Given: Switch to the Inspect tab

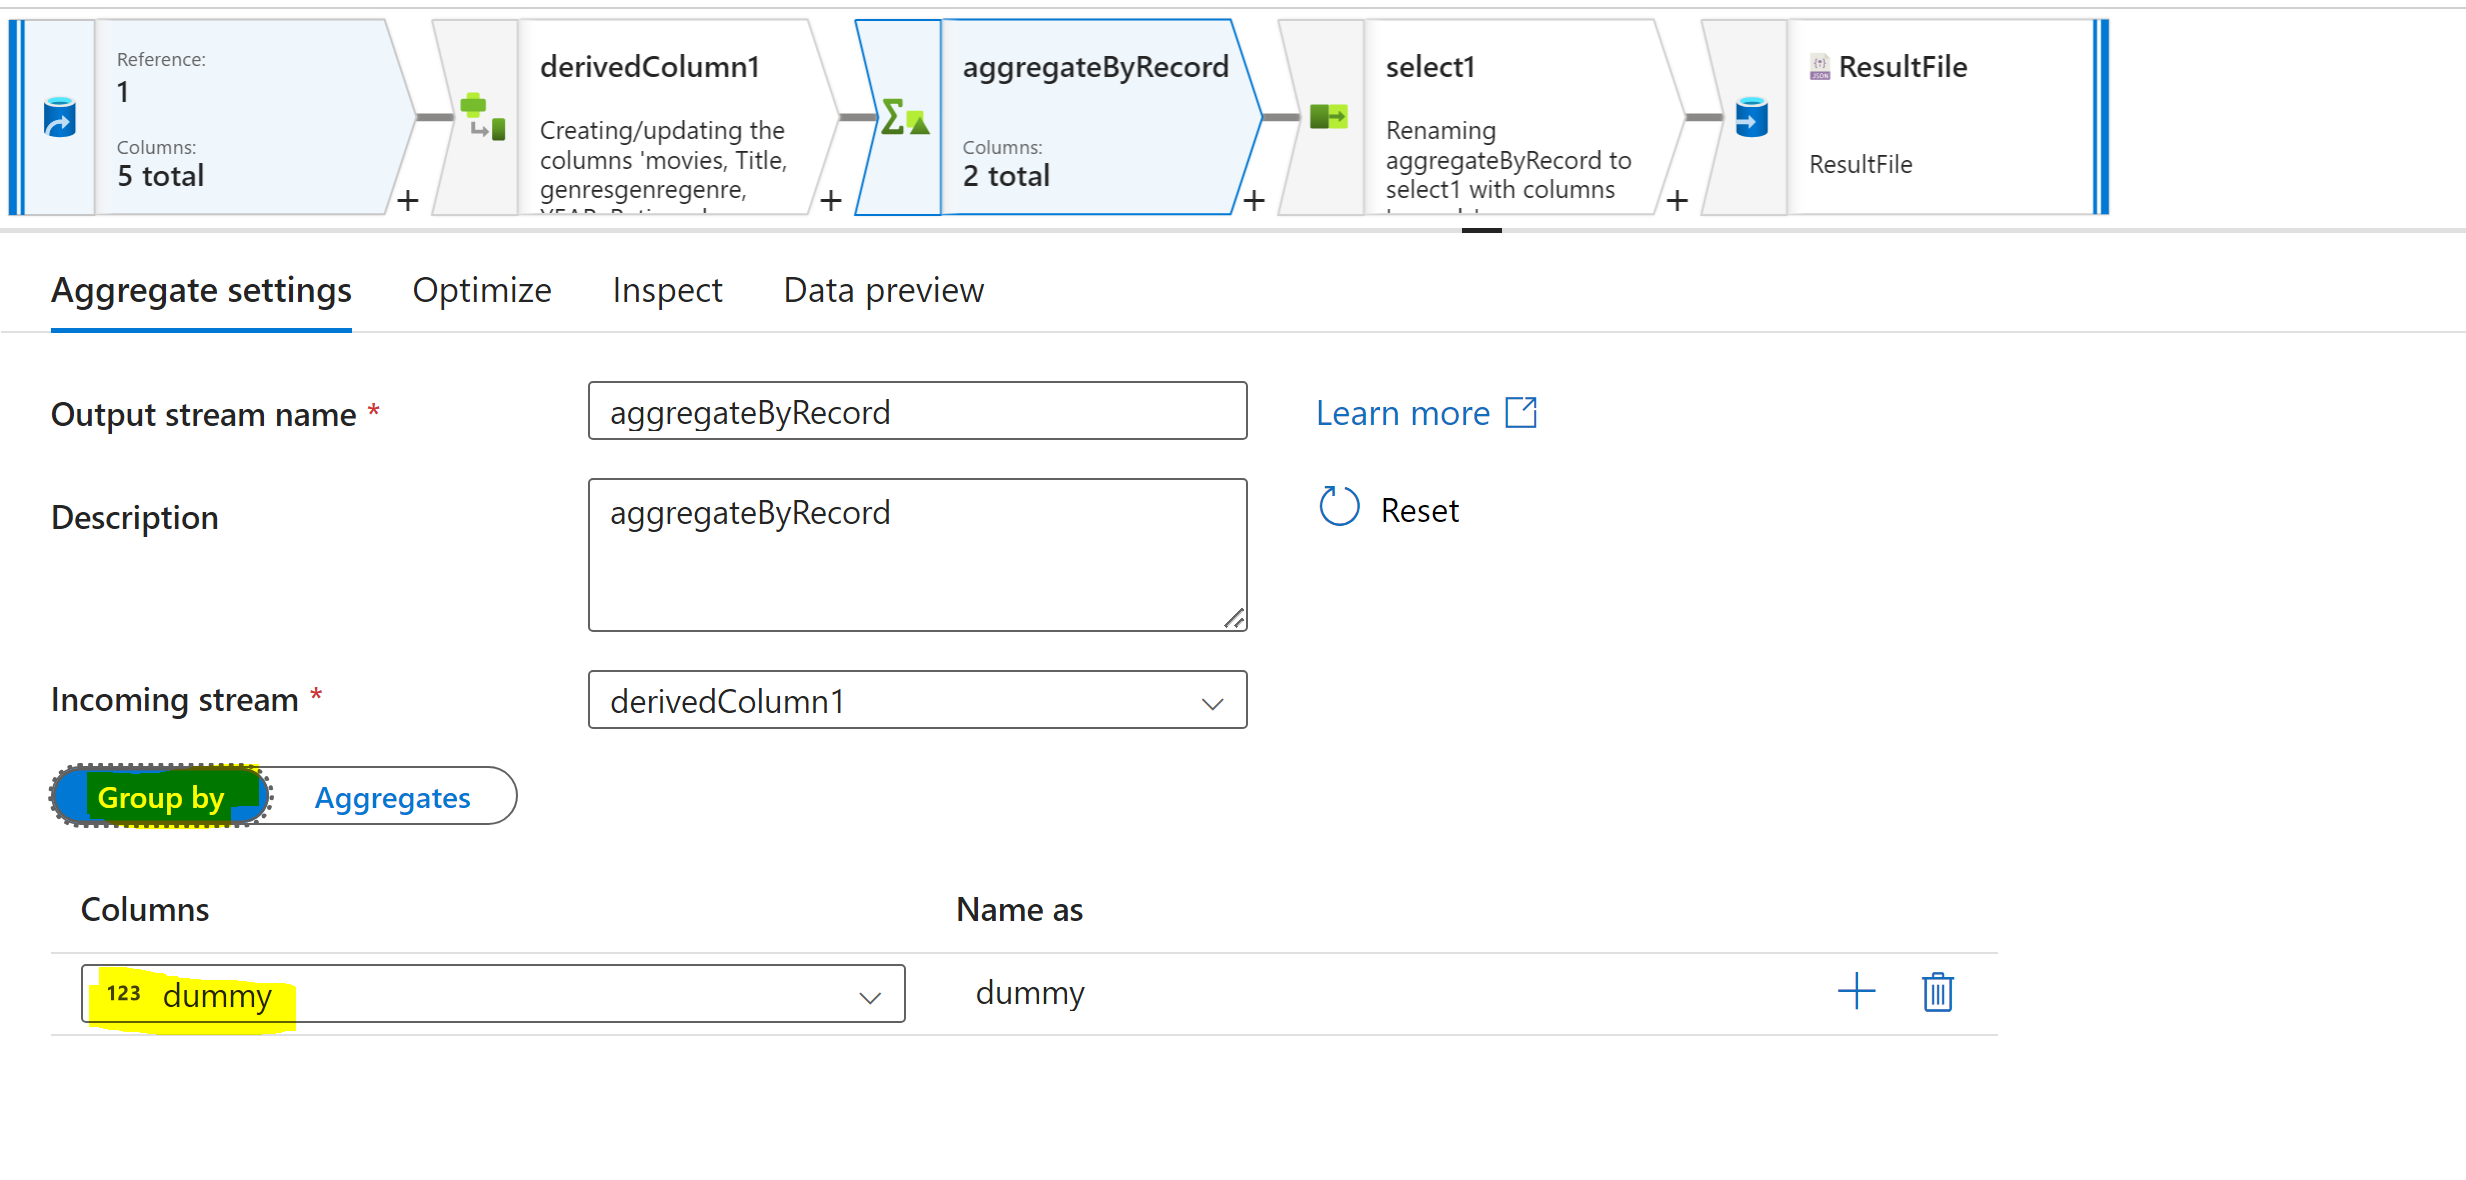Looking at the screenshot, I should [667, 291].
